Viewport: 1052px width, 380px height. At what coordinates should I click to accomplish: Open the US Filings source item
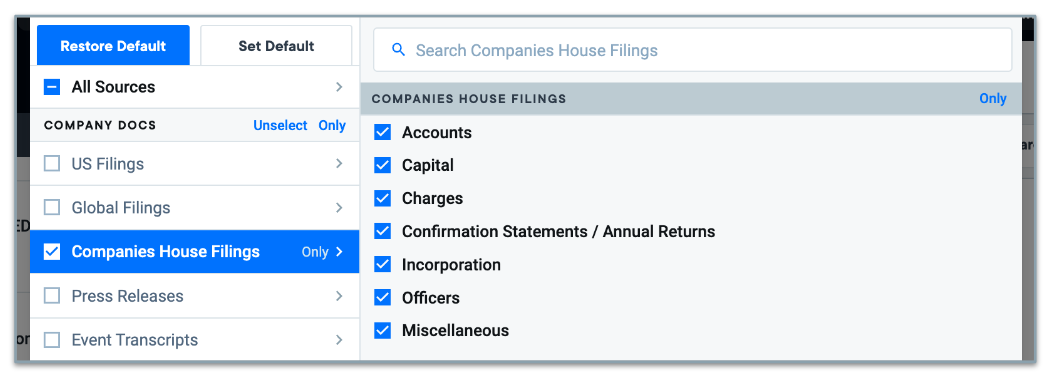pyautogui.click(x=195, y=164)
